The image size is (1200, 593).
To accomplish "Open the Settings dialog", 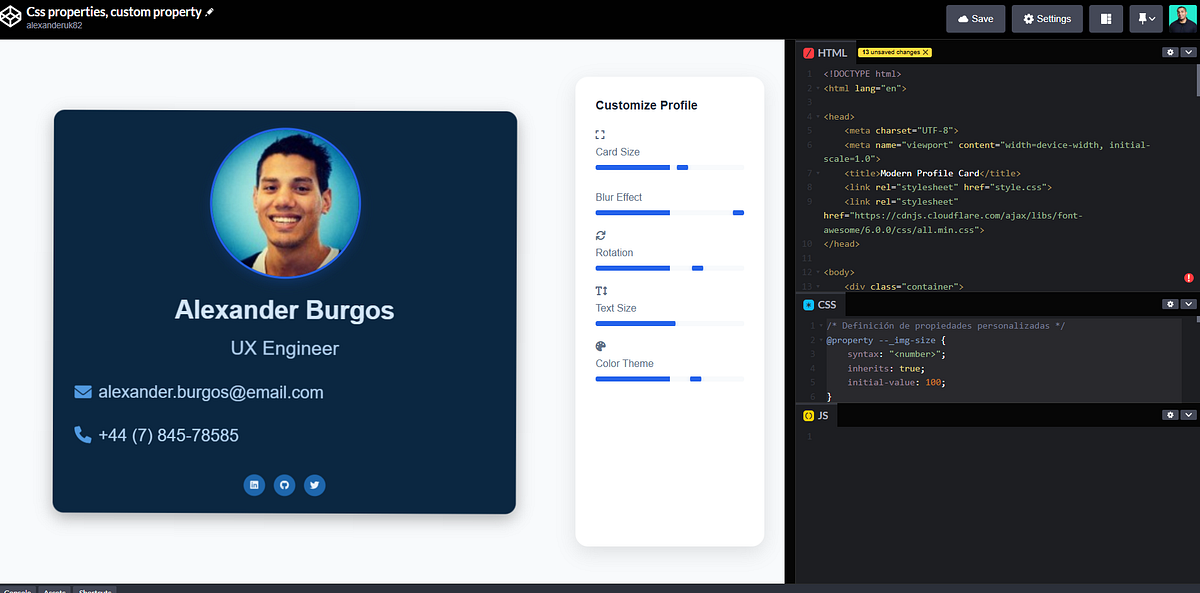I will point(1046,18).
